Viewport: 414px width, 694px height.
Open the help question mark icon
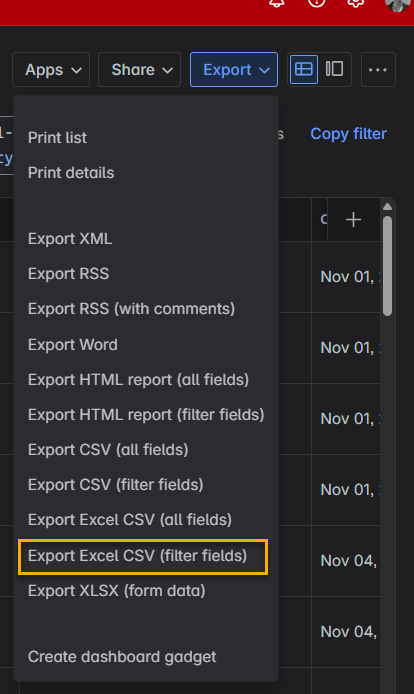[x=316, y=4]
